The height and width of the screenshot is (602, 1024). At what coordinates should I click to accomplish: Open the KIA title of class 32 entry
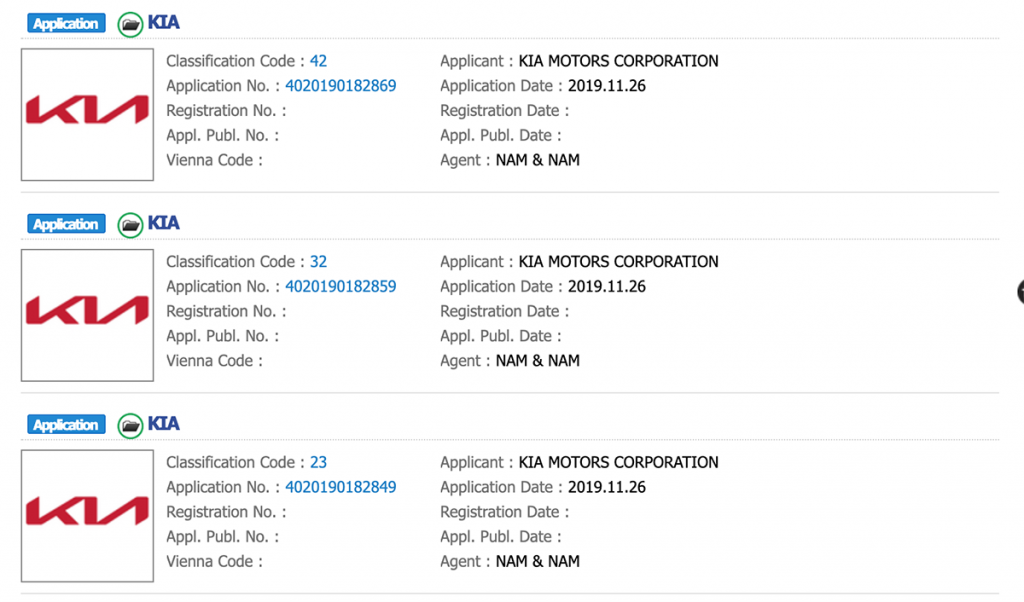click(164, 223)
